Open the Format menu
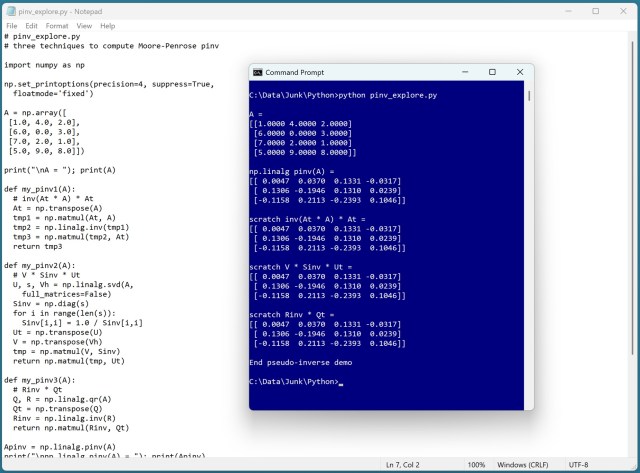 [x=57, y=25]
